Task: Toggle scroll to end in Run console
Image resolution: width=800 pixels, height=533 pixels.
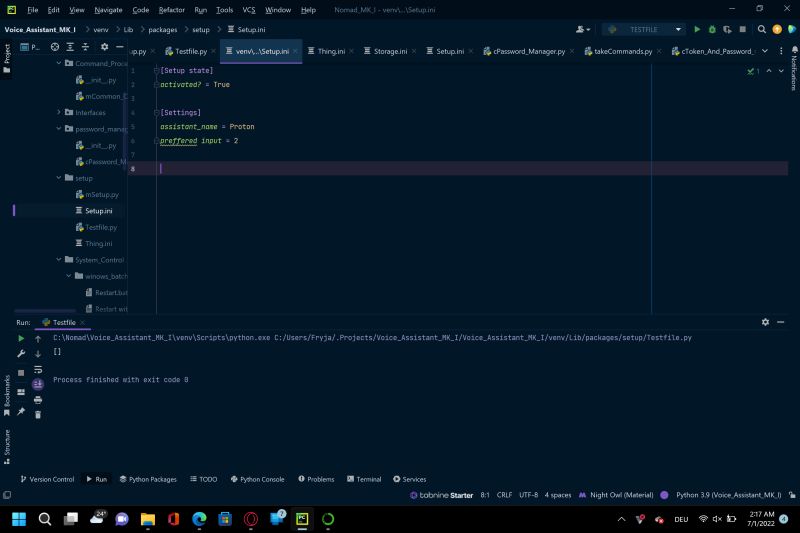Action: (38, 384)
